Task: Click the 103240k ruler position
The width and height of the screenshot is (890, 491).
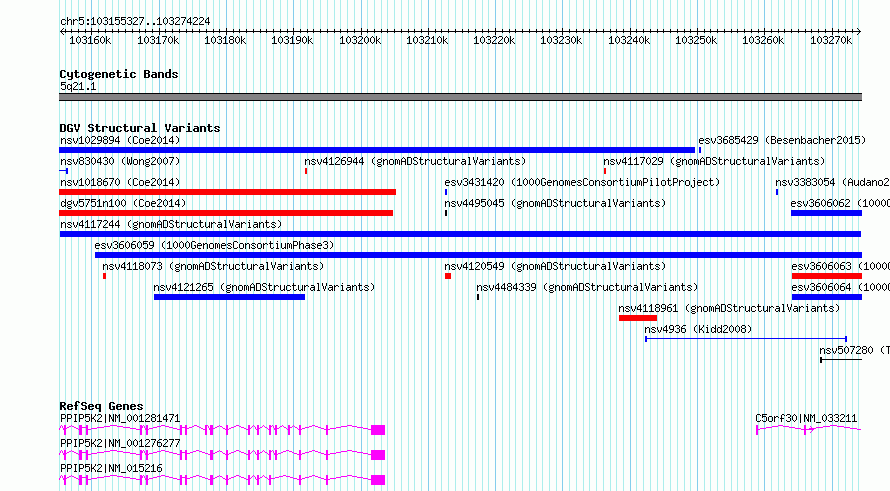Action: pyautogui.click(x=629, y=40)
